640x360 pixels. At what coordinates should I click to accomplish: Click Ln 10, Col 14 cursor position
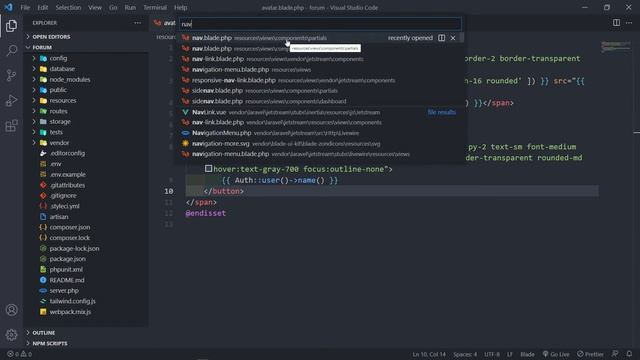pyautogui.click(x=429, y=354)
